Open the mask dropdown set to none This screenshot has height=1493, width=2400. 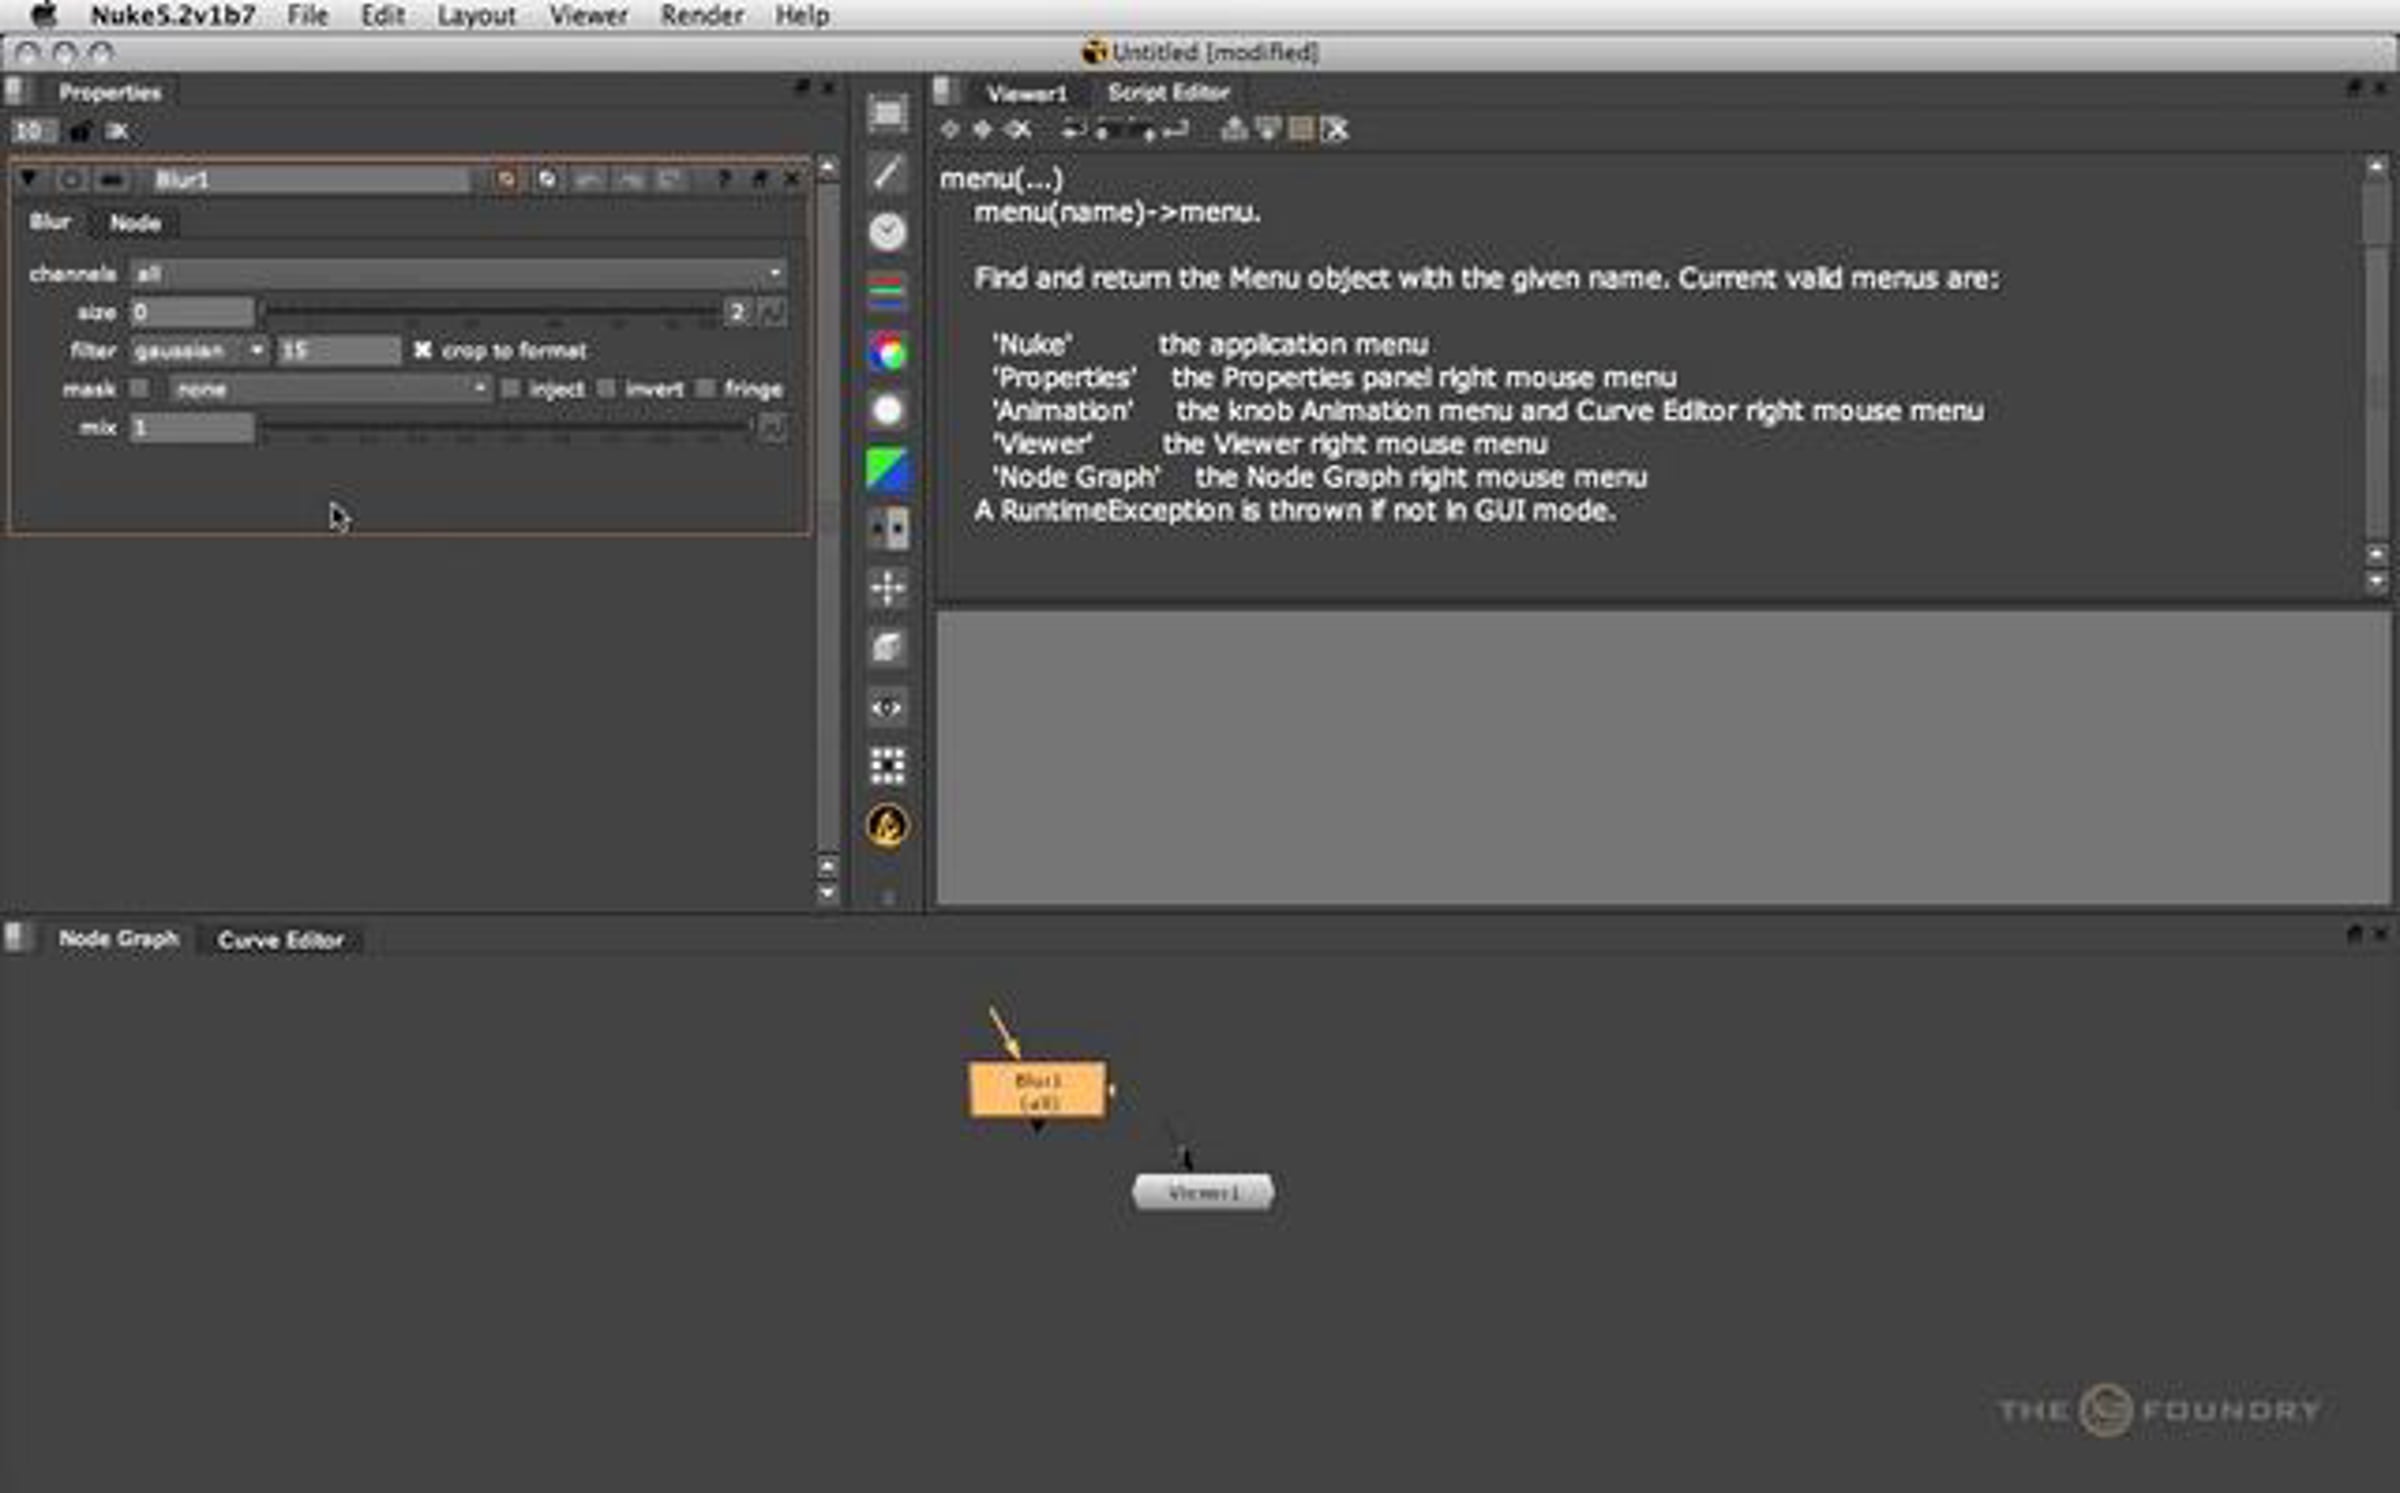(330, 388)
